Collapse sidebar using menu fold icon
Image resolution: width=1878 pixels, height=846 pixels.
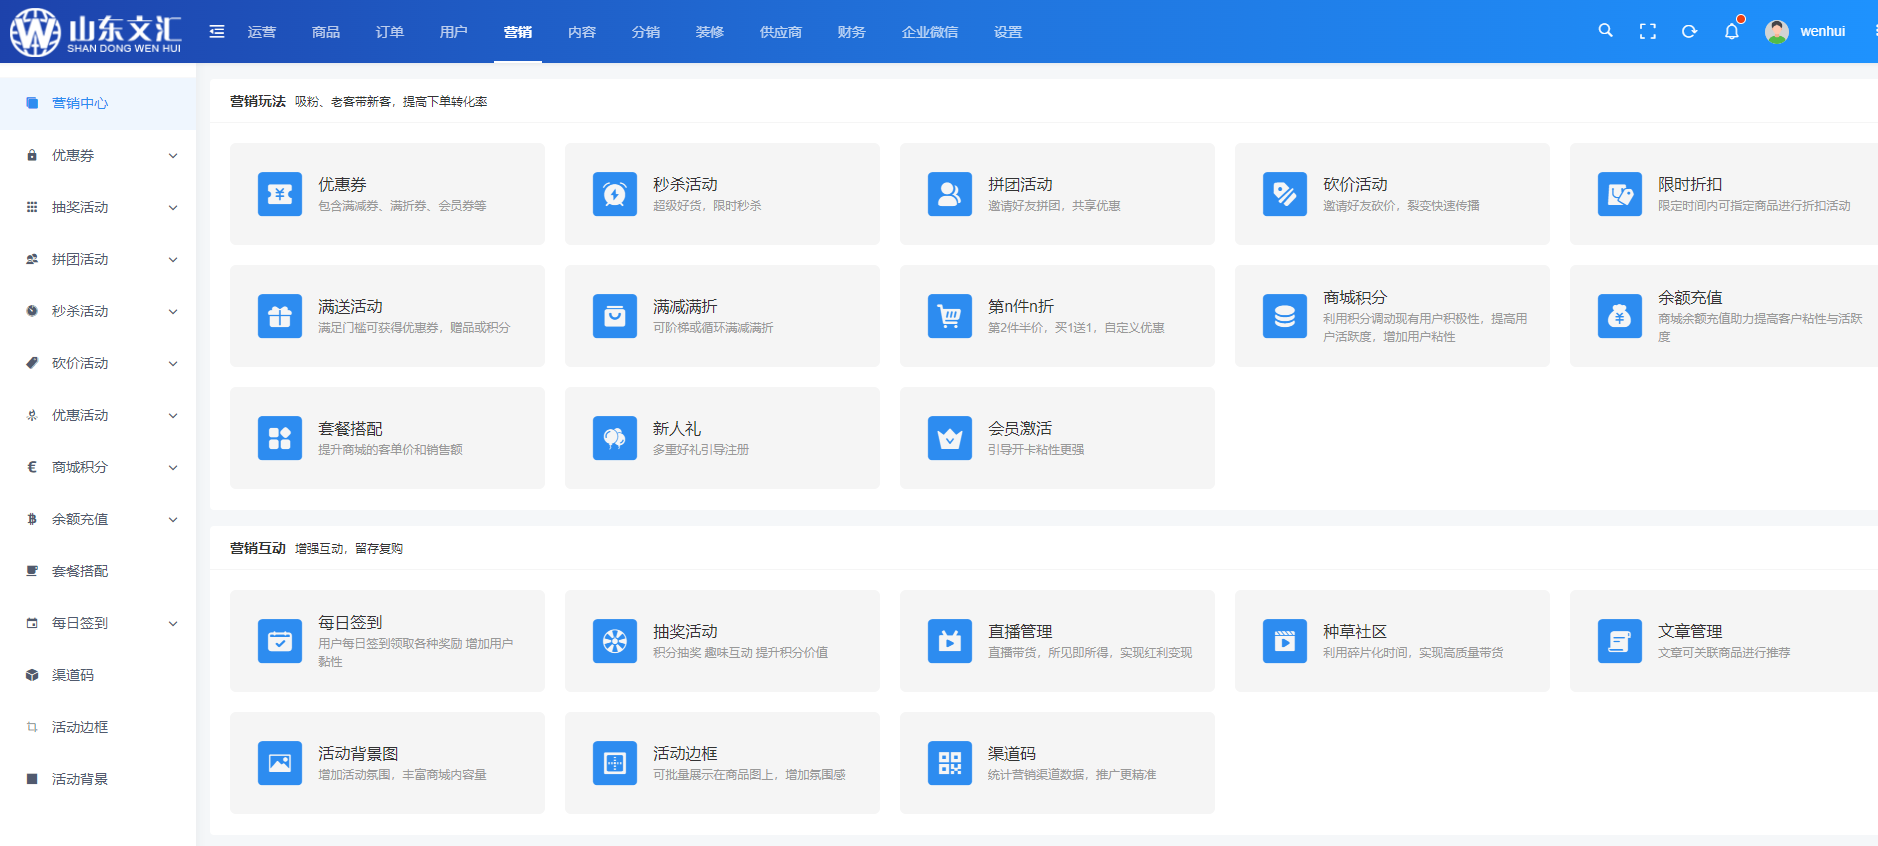coord(217,31)
